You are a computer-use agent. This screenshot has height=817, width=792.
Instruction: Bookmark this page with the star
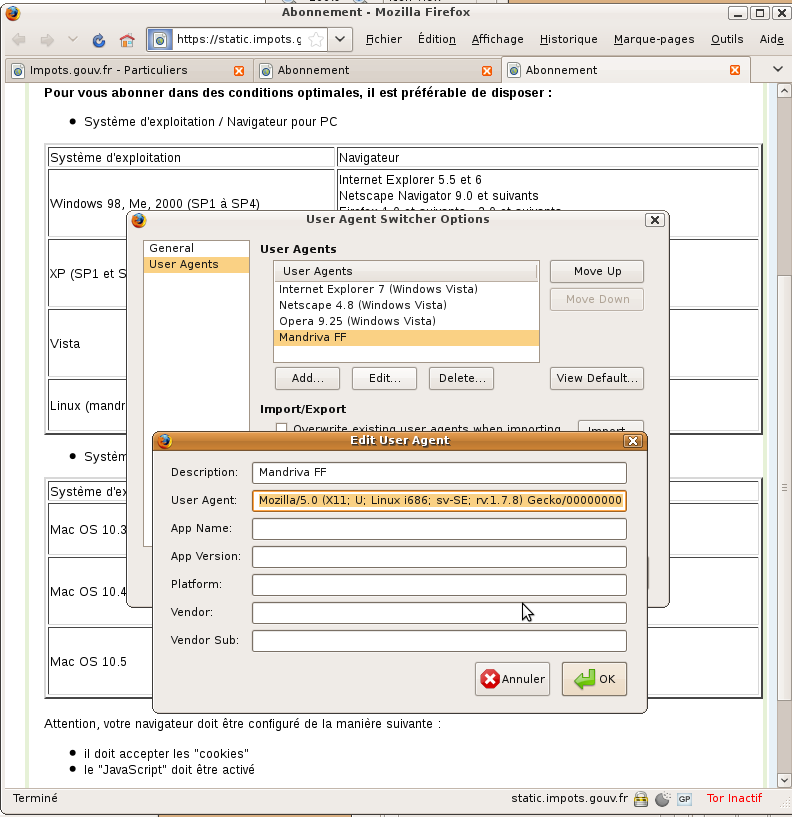[316, 40]
